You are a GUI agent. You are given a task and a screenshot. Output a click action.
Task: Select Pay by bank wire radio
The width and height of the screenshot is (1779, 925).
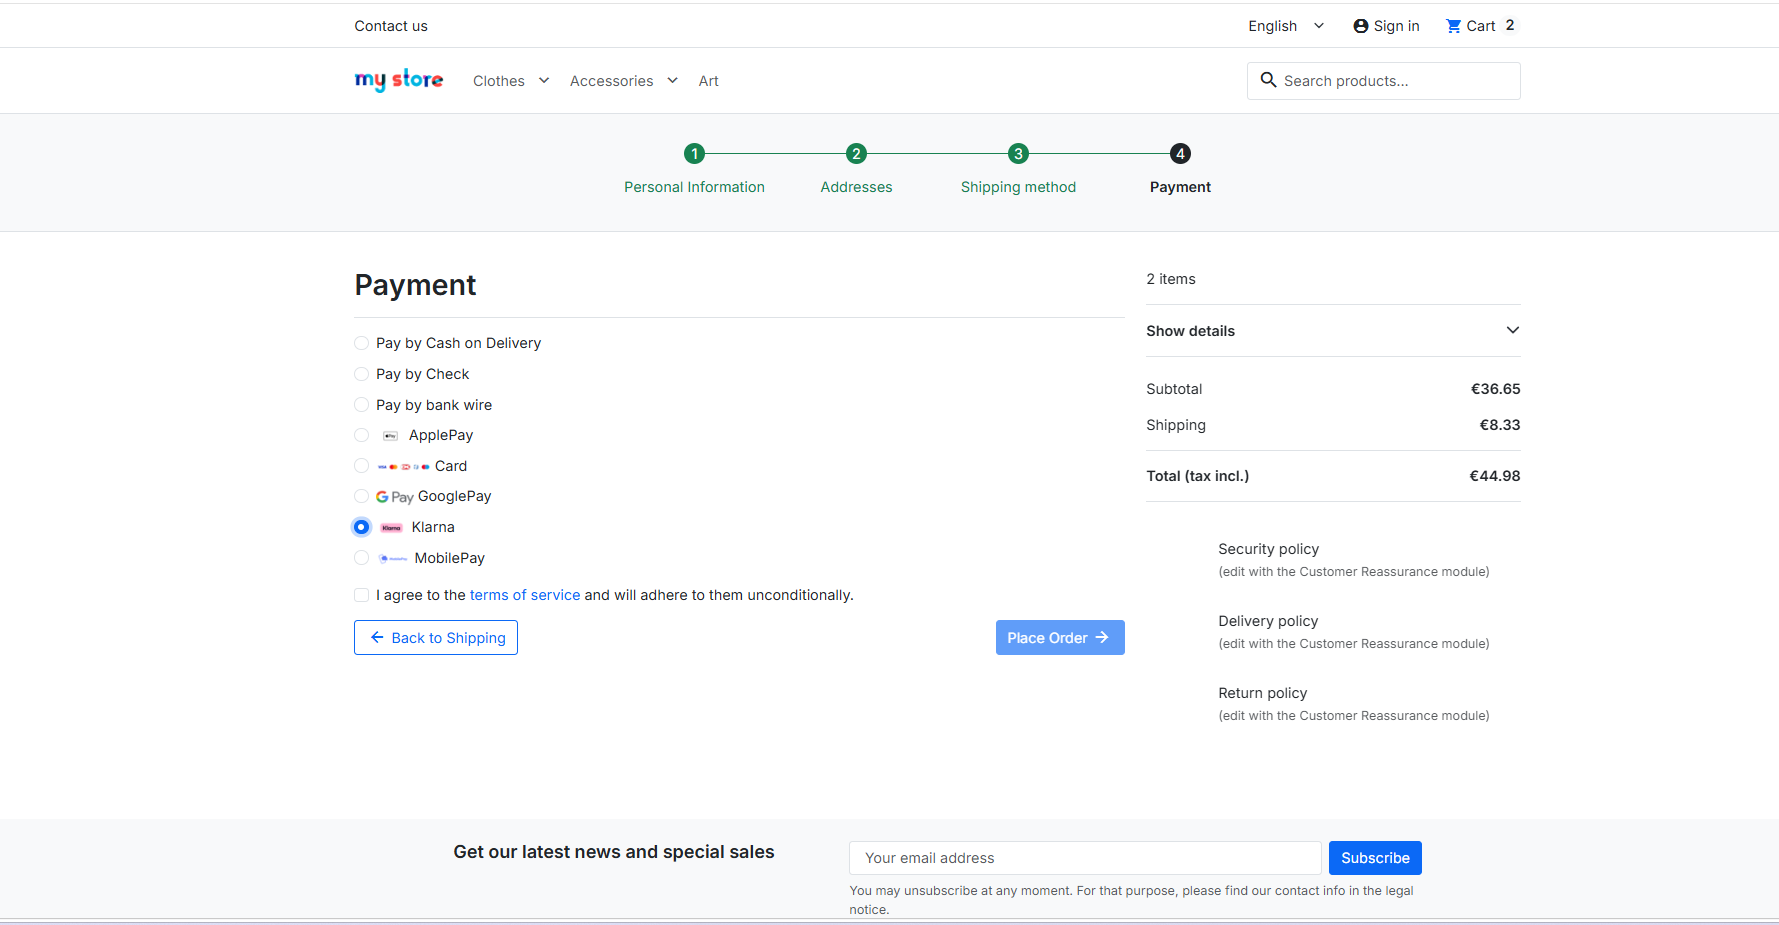point(362,405)
